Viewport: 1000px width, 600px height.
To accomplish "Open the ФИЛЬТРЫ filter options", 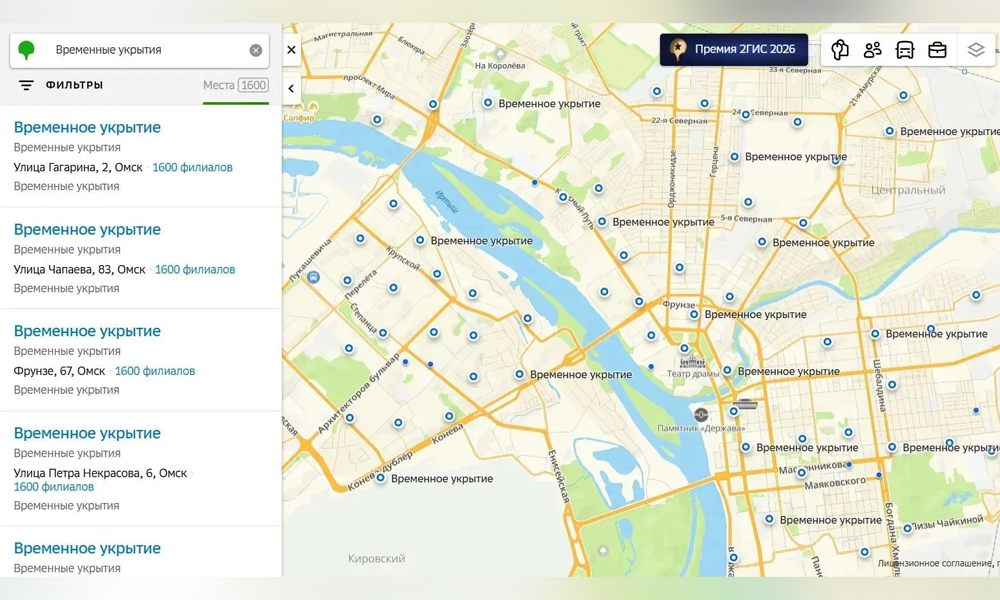I will (x=74, y=85).
